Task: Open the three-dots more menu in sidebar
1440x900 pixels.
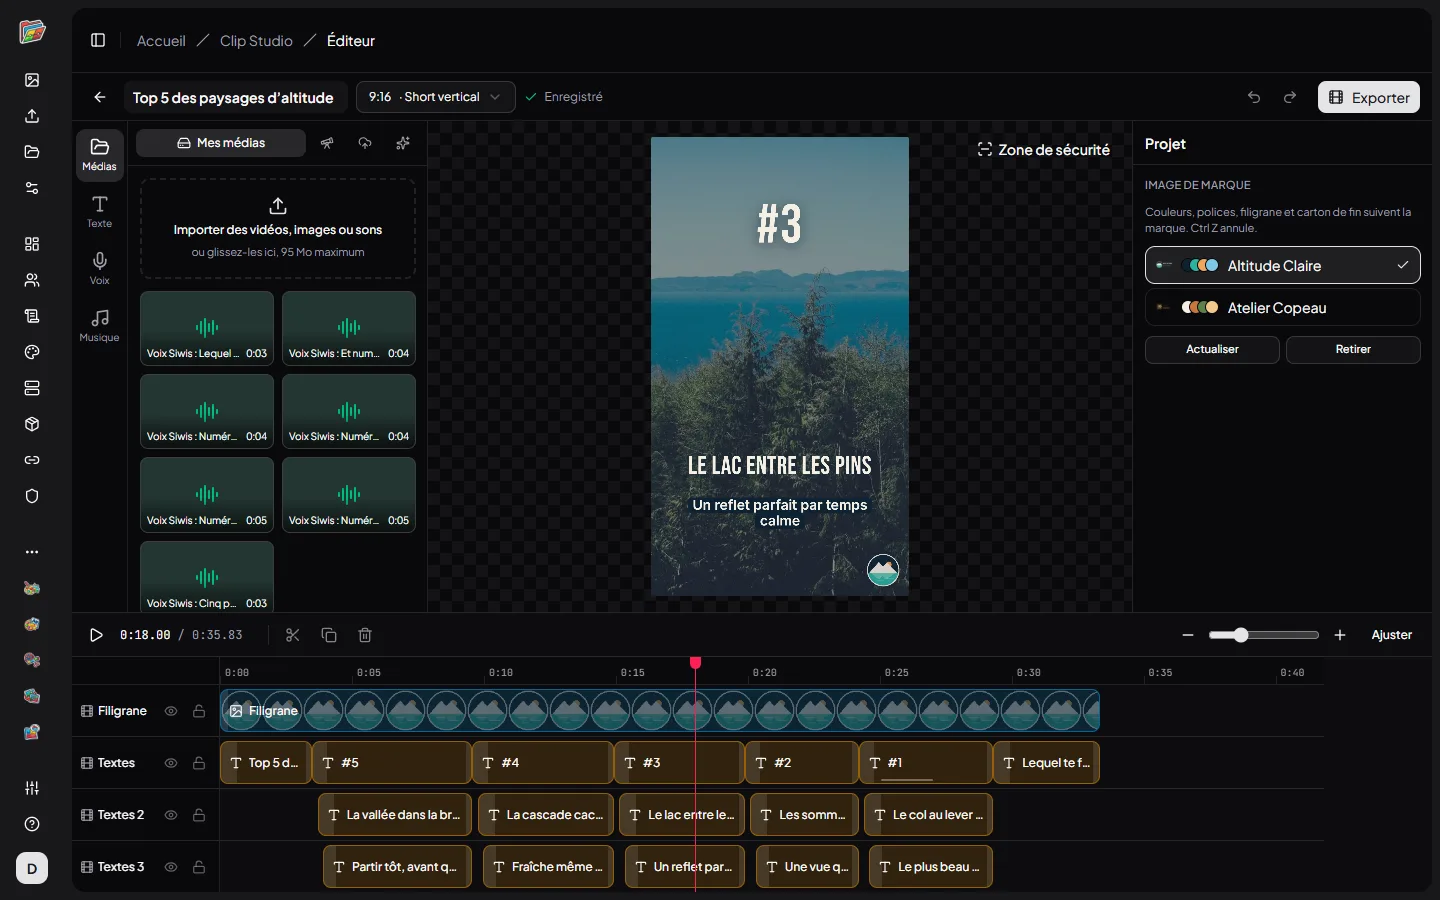Action: coord(32,552)
